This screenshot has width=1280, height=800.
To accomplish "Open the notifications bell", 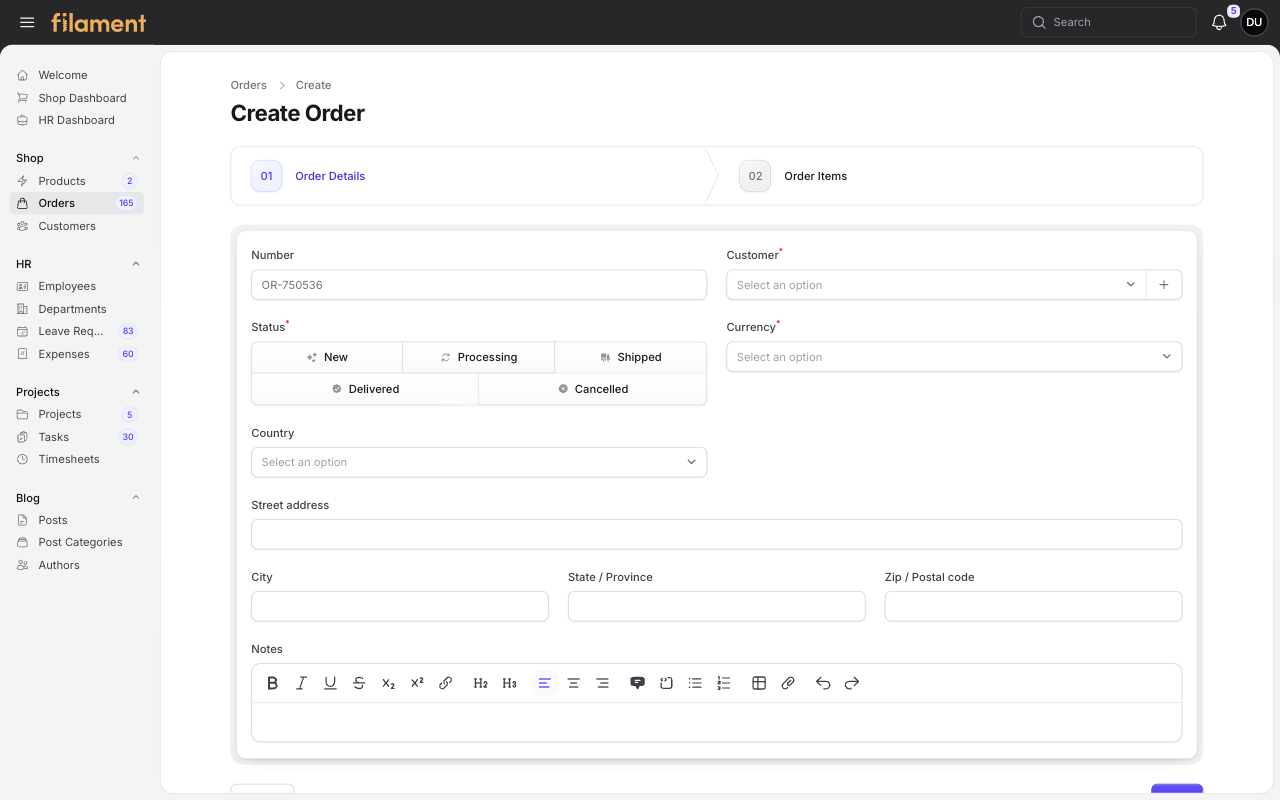I will click(x=1219, y=22).
